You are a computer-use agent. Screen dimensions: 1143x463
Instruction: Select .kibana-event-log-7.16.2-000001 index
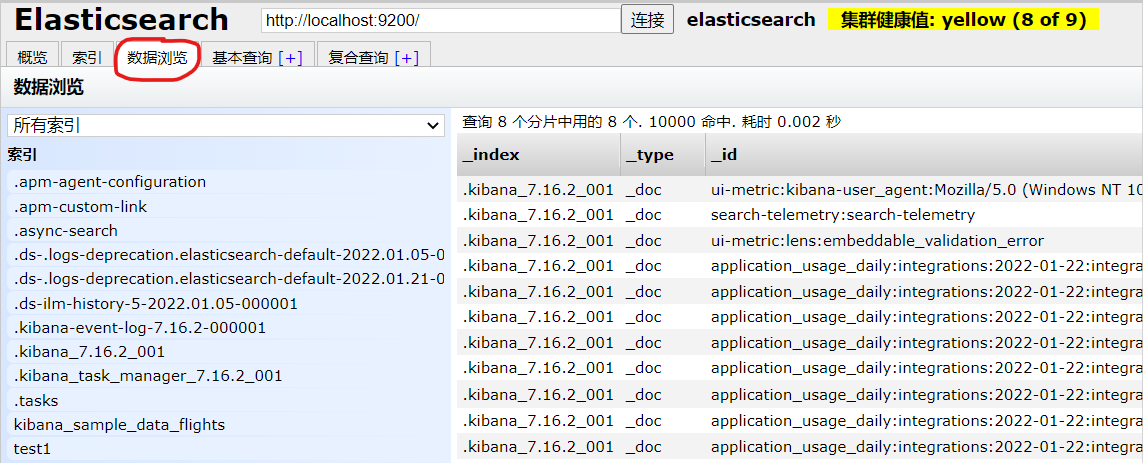pyautogui.click(x=227, y=328)
